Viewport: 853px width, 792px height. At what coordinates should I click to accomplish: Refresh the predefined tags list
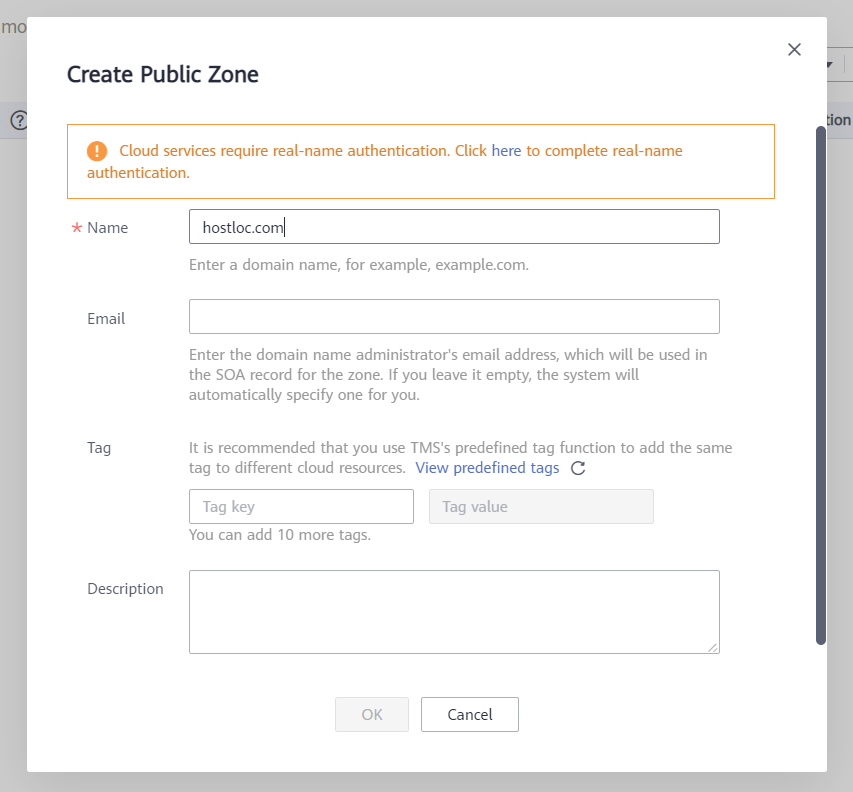(578, 468)
